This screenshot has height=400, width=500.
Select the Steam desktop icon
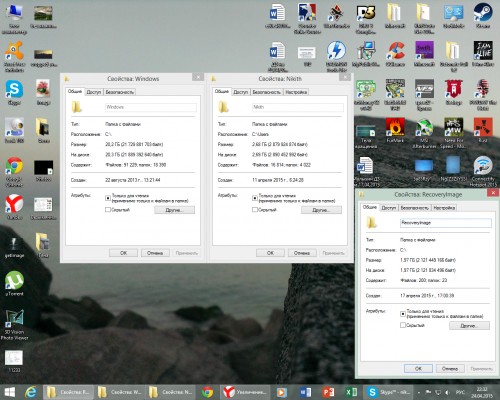(x=483, y=16)
